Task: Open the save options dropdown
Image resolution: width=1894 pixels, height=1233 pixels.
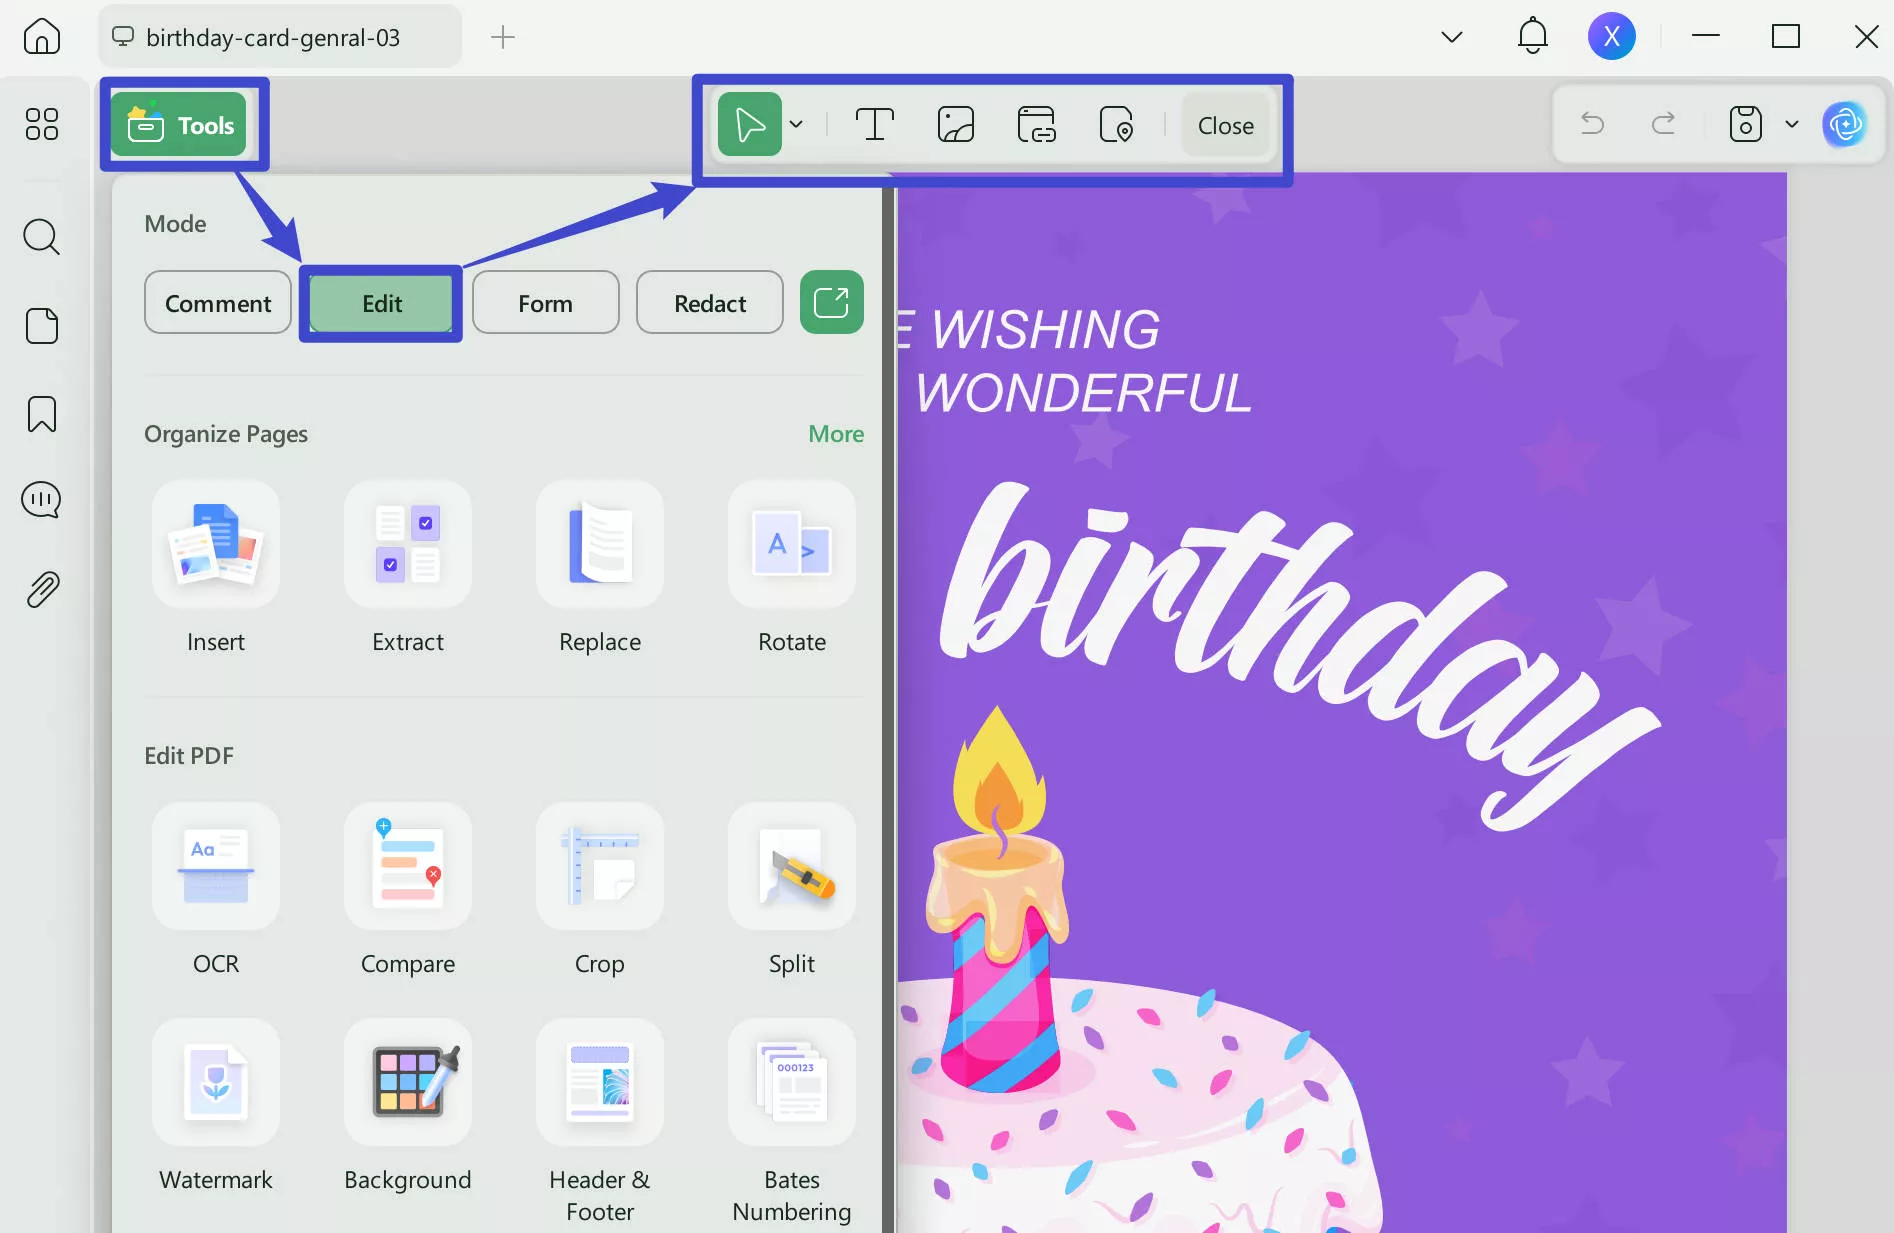Action: pyautogui.click(x=1791, y=123)
